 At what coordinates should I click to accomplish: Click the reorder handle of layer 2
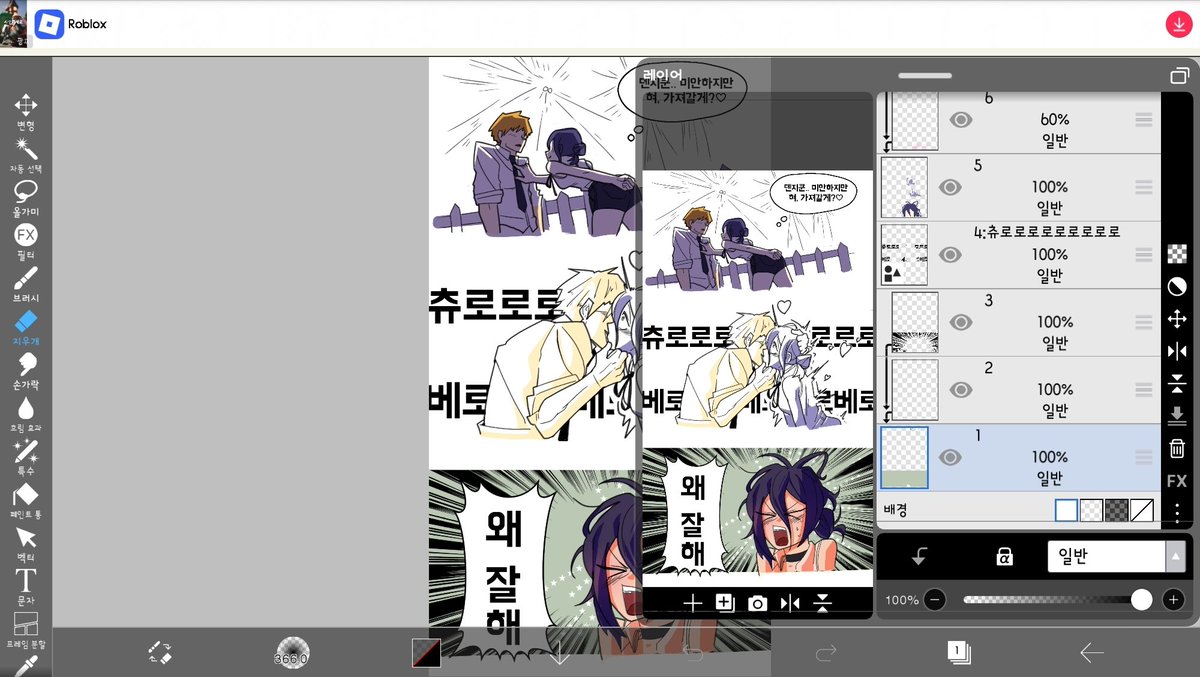point(1144,390)
